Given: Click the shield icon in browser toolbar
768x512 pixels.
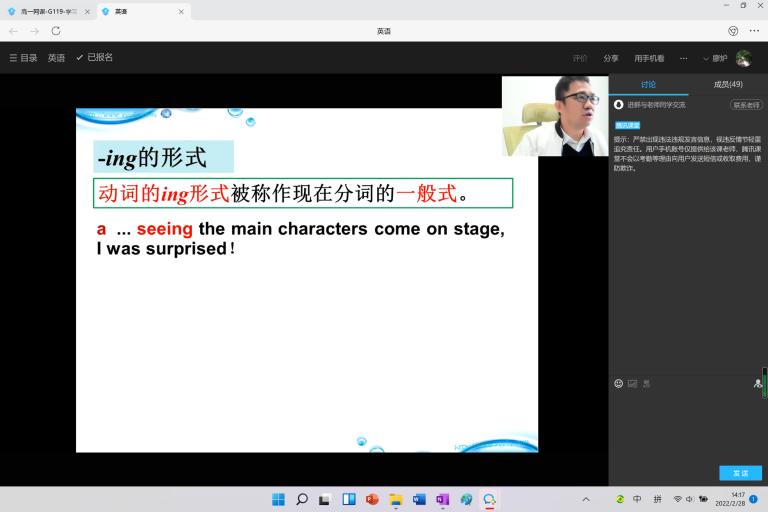Looking at the screenshot, I should pyautogui.click(x=733, y=31).
